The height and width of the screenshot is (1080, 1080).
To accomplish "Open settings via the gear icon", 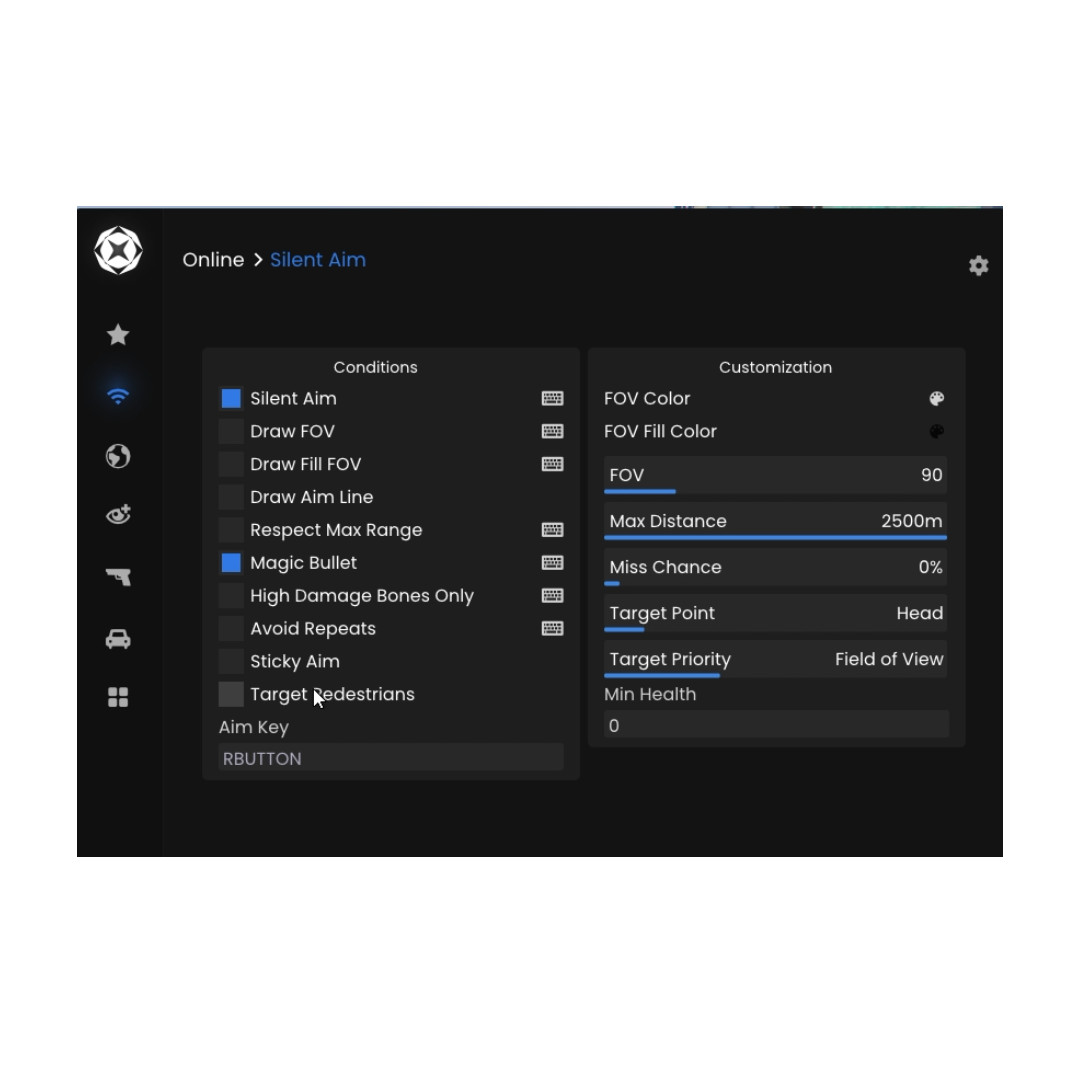I will tap(978, 266).
